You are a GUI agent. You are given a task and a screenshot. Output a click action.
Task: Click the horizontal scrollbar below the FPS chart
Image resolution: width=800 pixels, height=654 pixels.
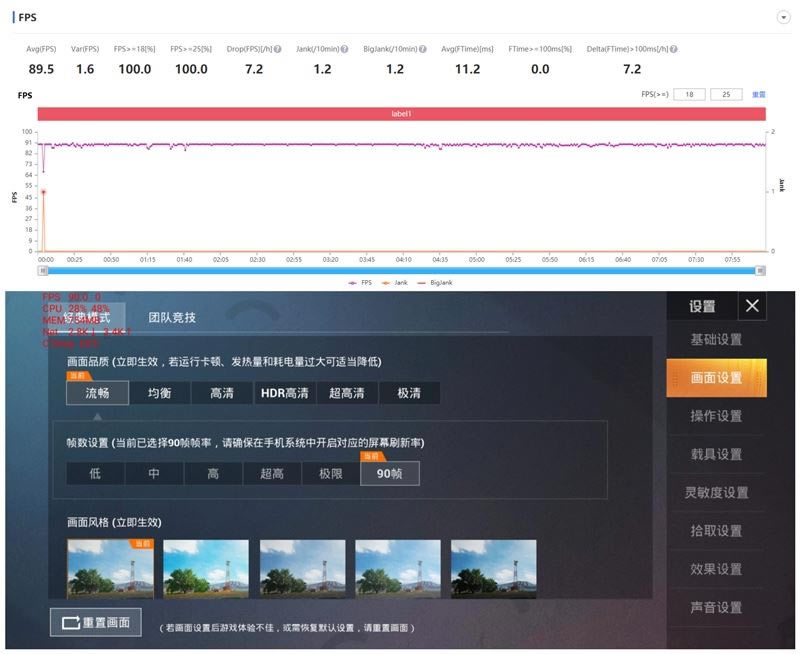400,268
